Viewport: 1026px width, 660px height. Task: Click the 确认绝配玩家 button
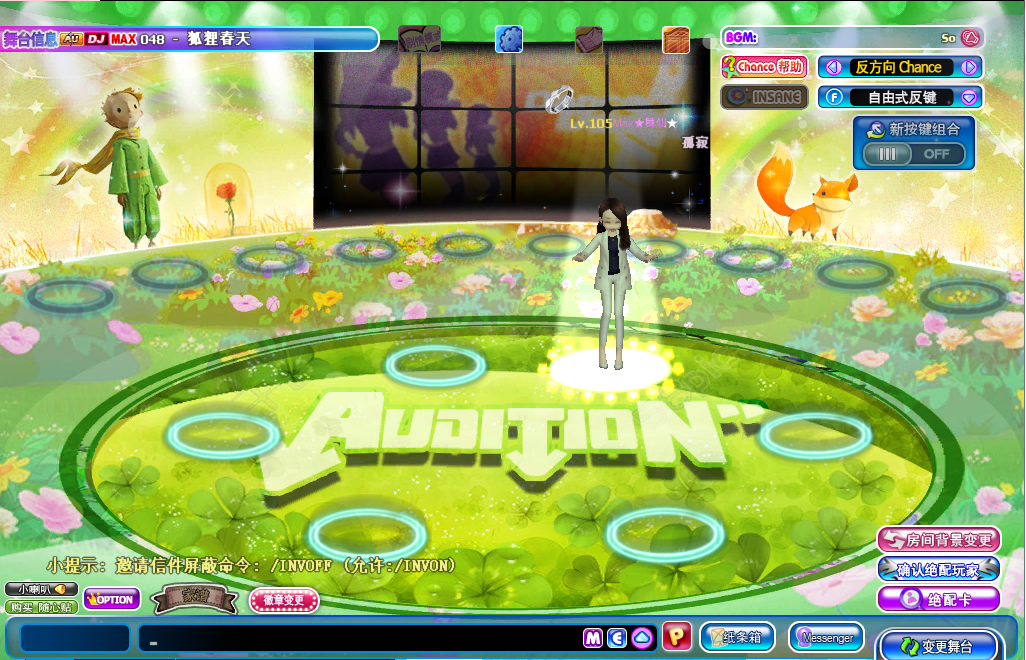point(939,570)
